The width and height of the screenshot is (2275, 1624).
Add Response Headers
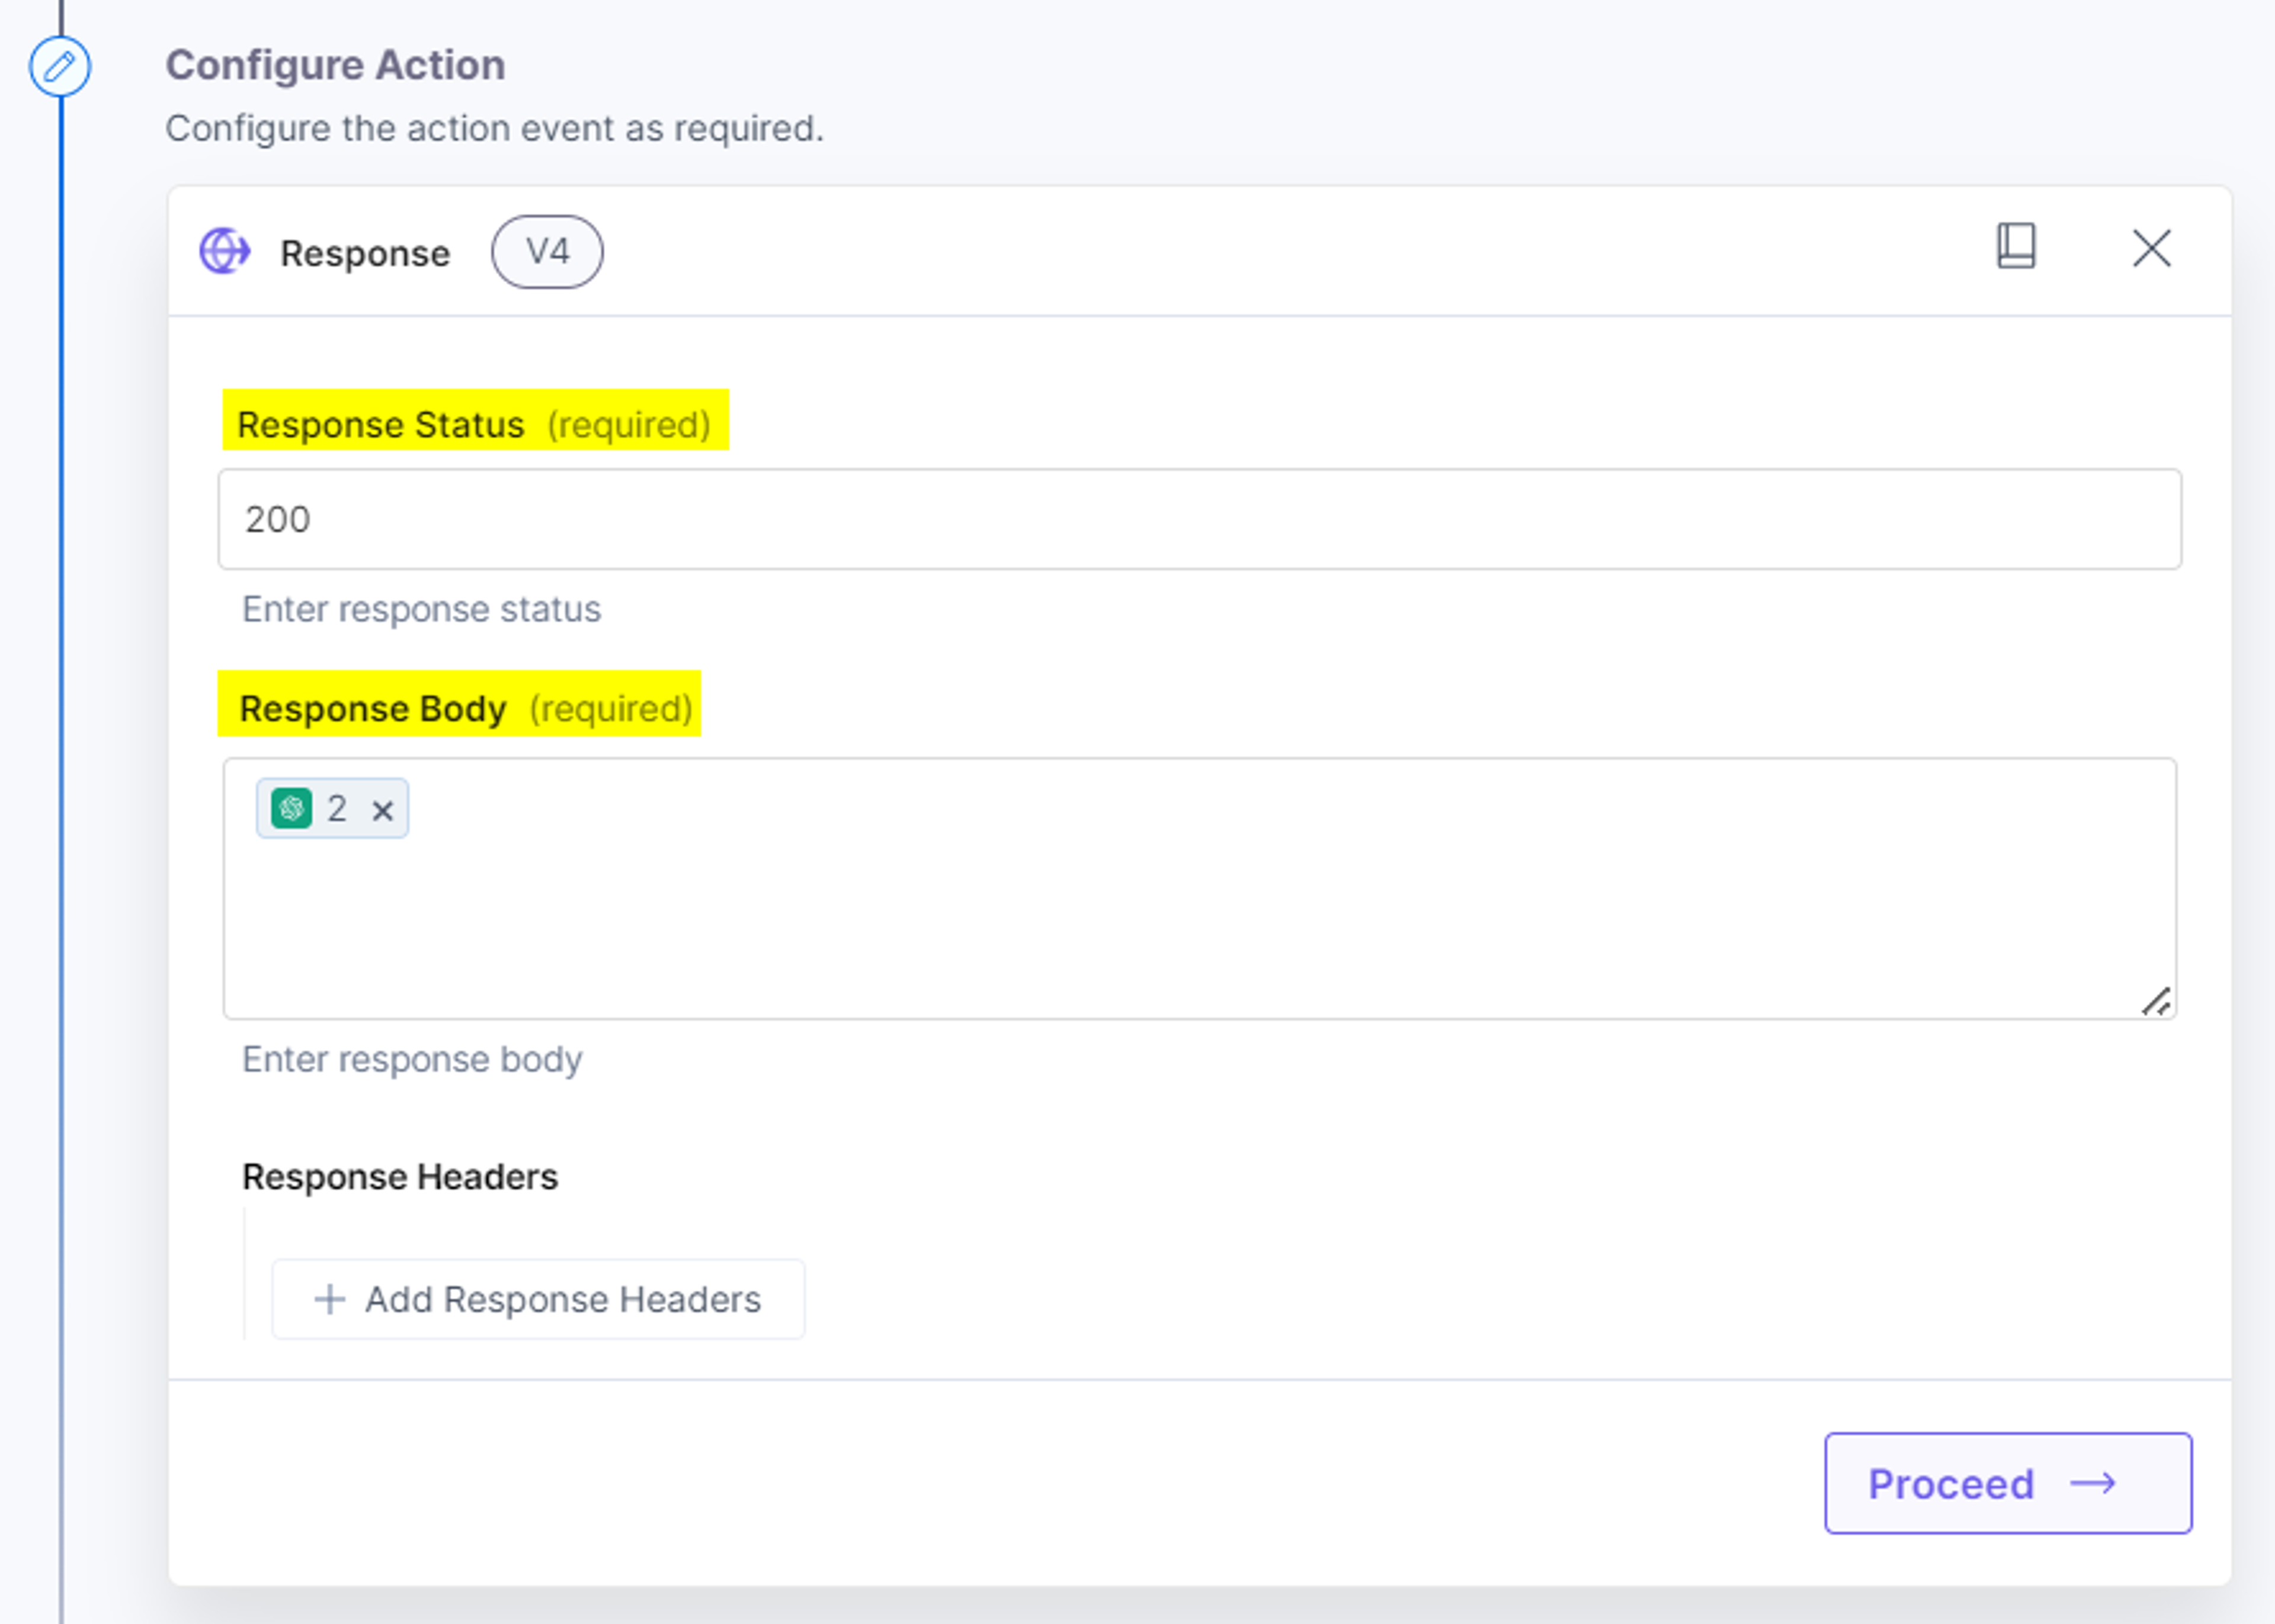click(538, 1299)
